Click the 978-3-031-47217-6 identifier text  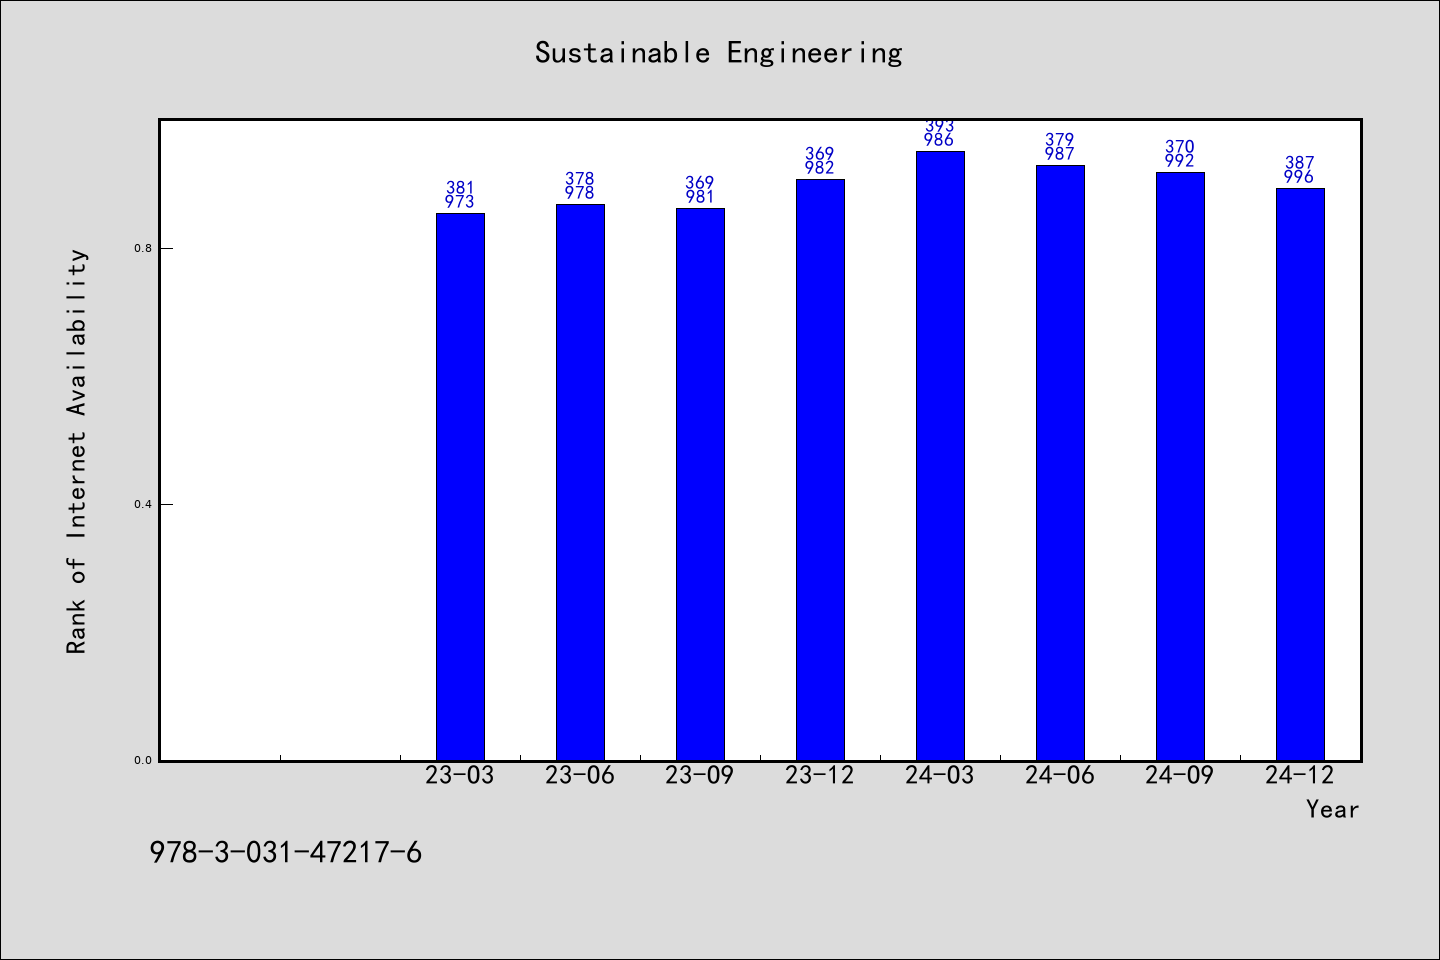point(286,852)
